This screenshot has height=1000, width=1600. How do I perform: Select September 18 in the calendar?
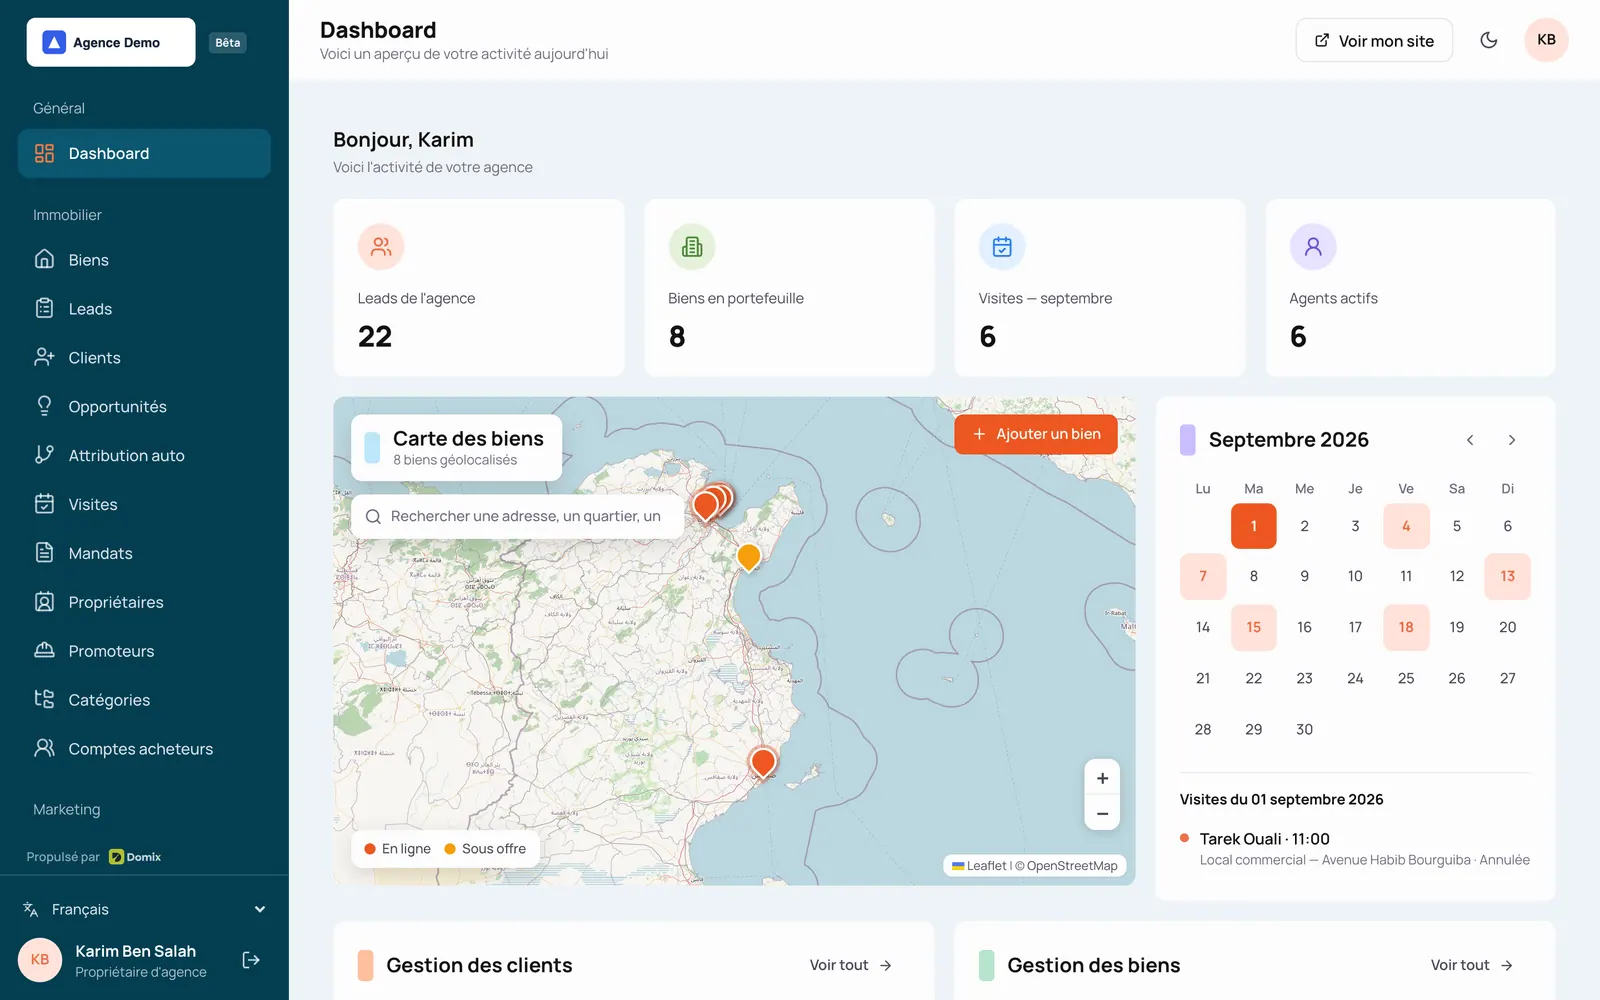pyautogui.click(x=1406, y=627)
